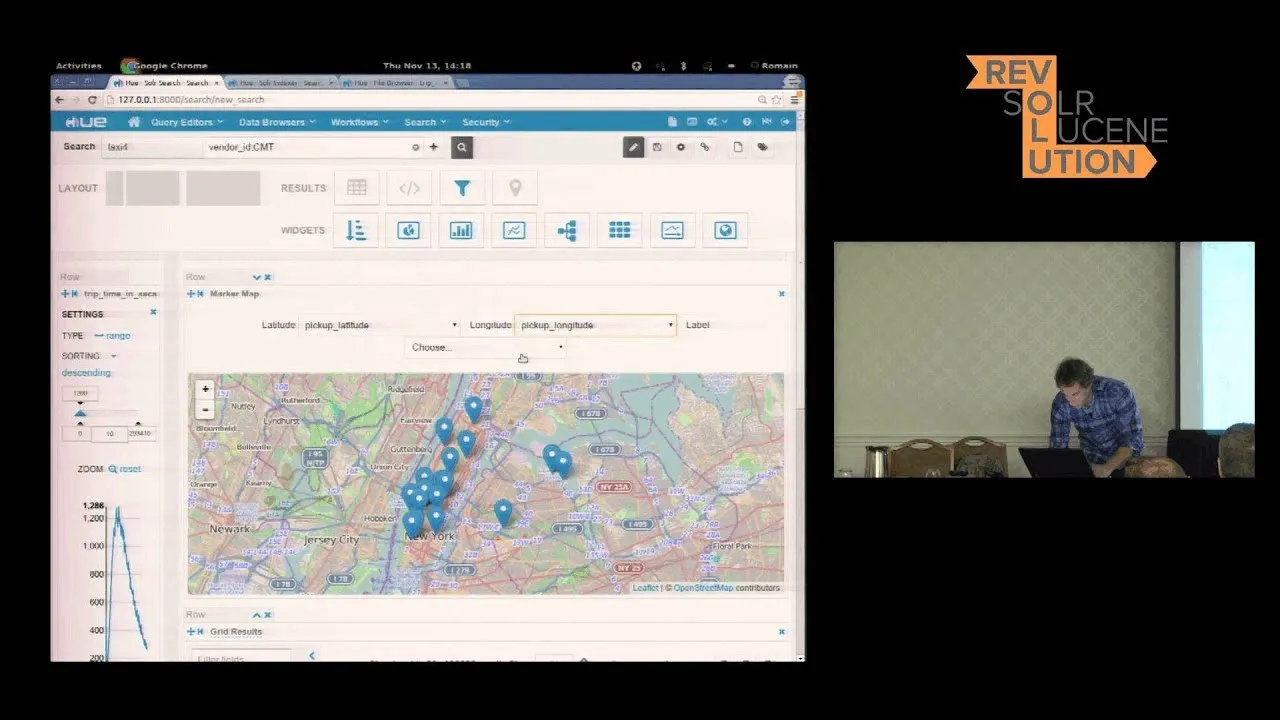Select the marker map results widget
The image size is (1280, 720).
515,187
